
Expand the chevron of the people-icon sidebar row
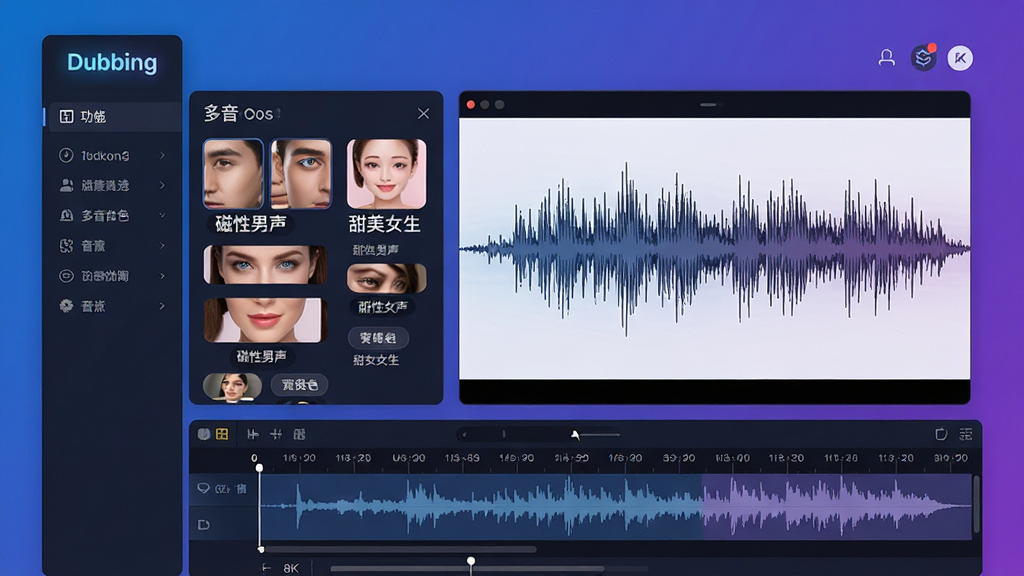pyautogui.click(x=162, y=185)
